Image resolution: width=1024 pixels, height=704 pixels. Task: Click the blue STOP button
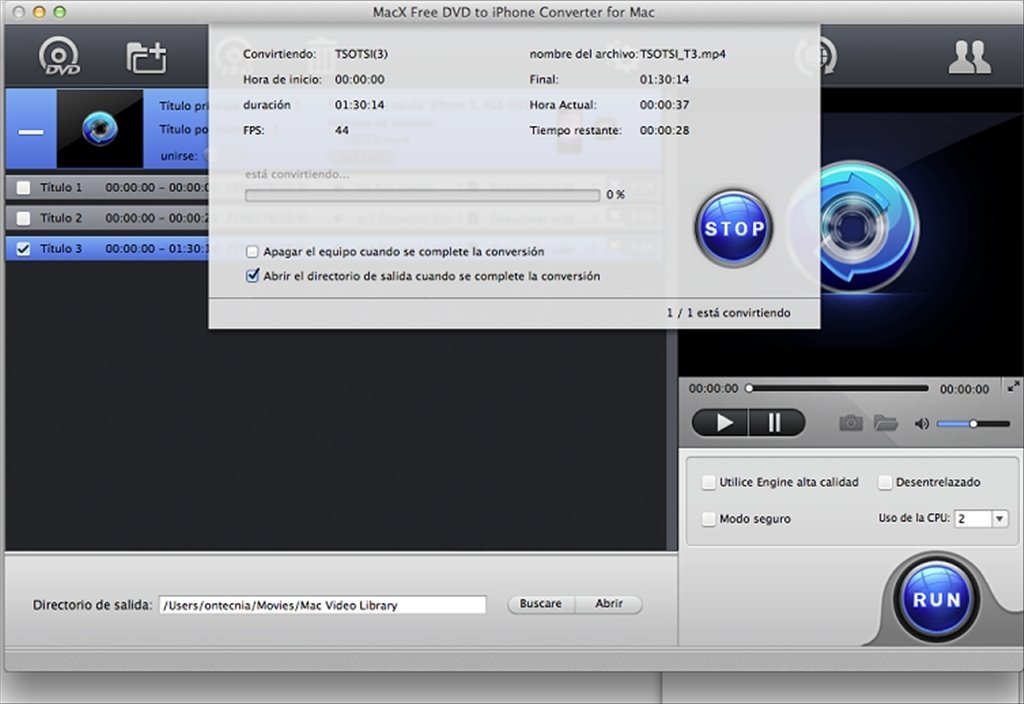(x=733, y=228)
